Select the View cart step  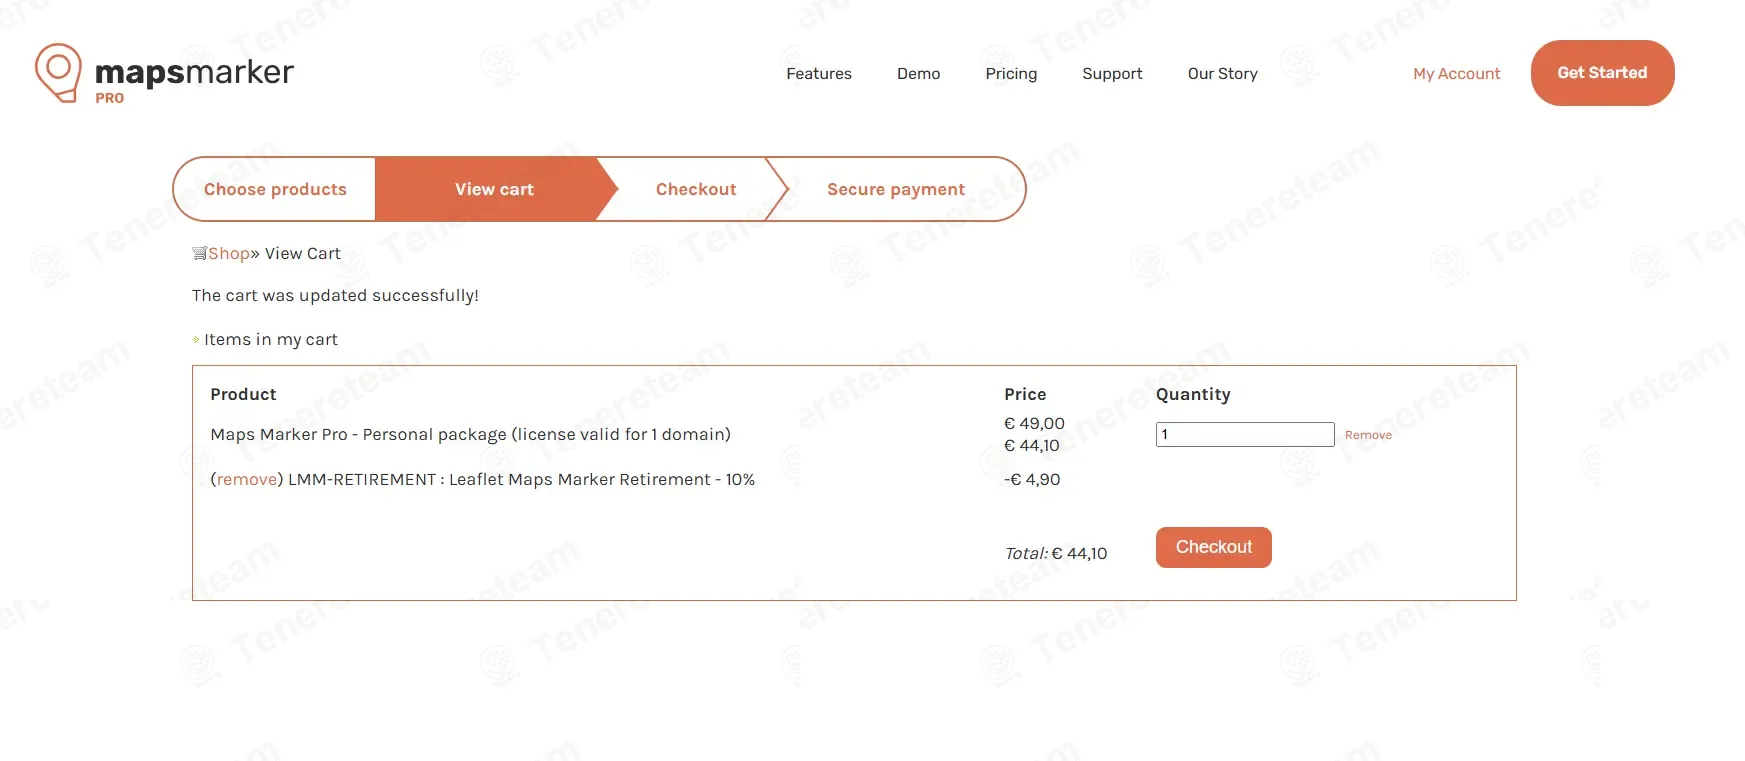tap(494, 189)
